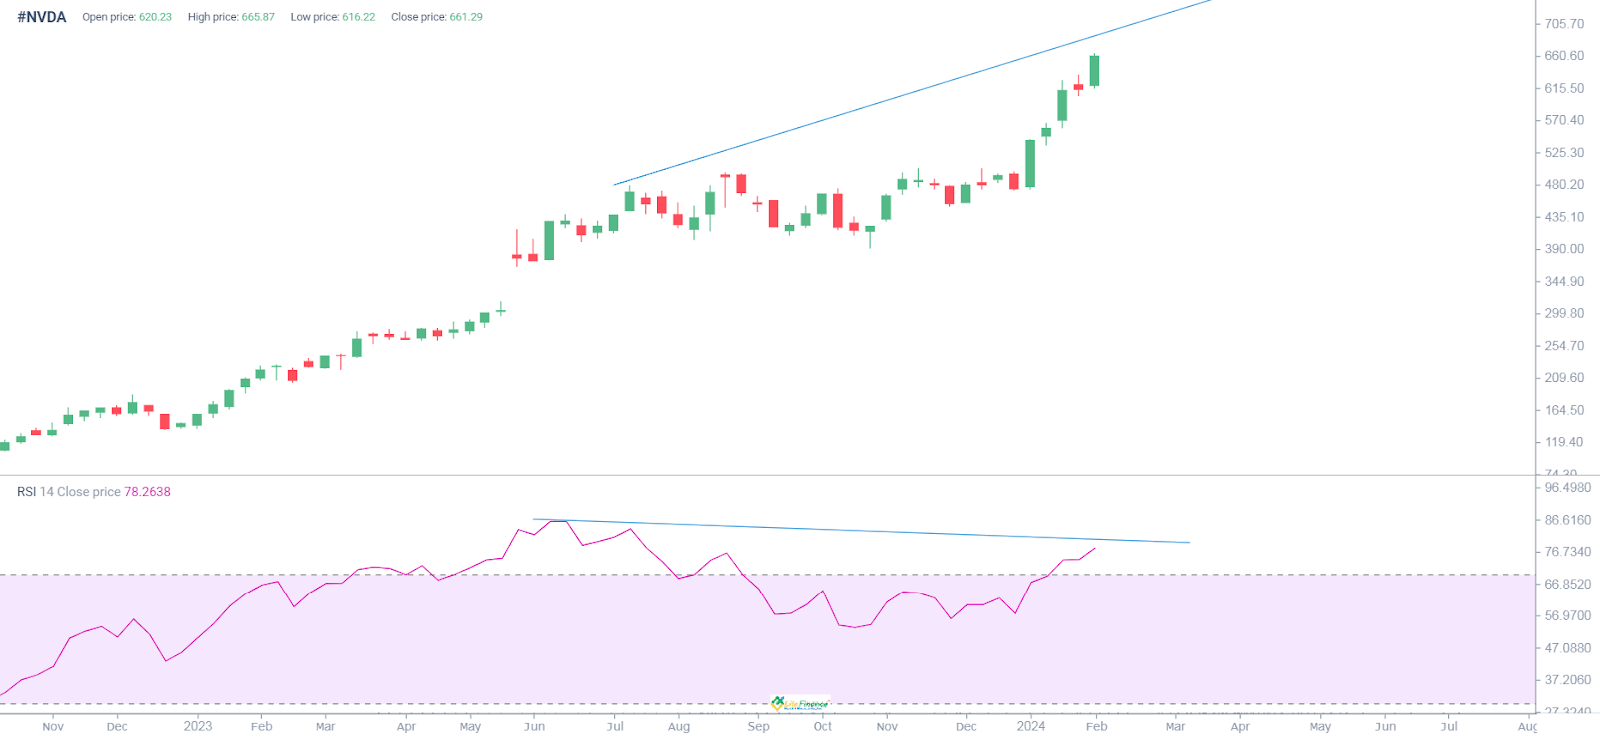Click the Sep label on time axis
The width and height of the screenshot is (1600, 740).
click(x=759, y=727)
